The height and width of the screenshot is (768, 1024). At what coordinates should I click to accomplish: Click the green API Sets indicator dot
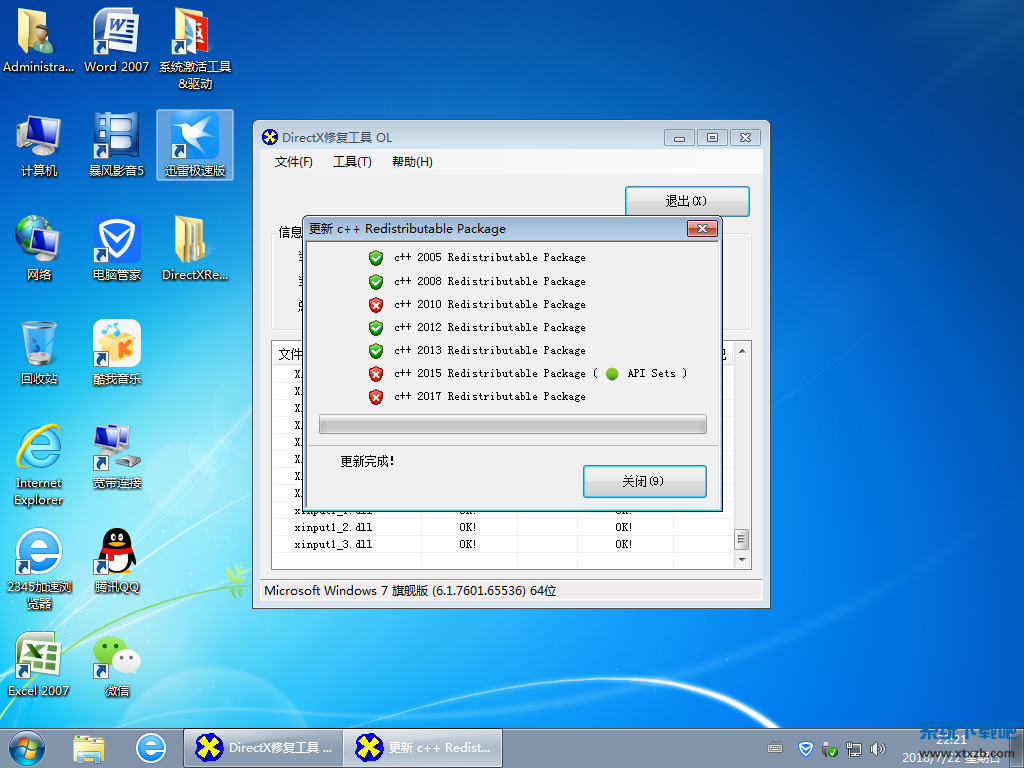point(612,374)
